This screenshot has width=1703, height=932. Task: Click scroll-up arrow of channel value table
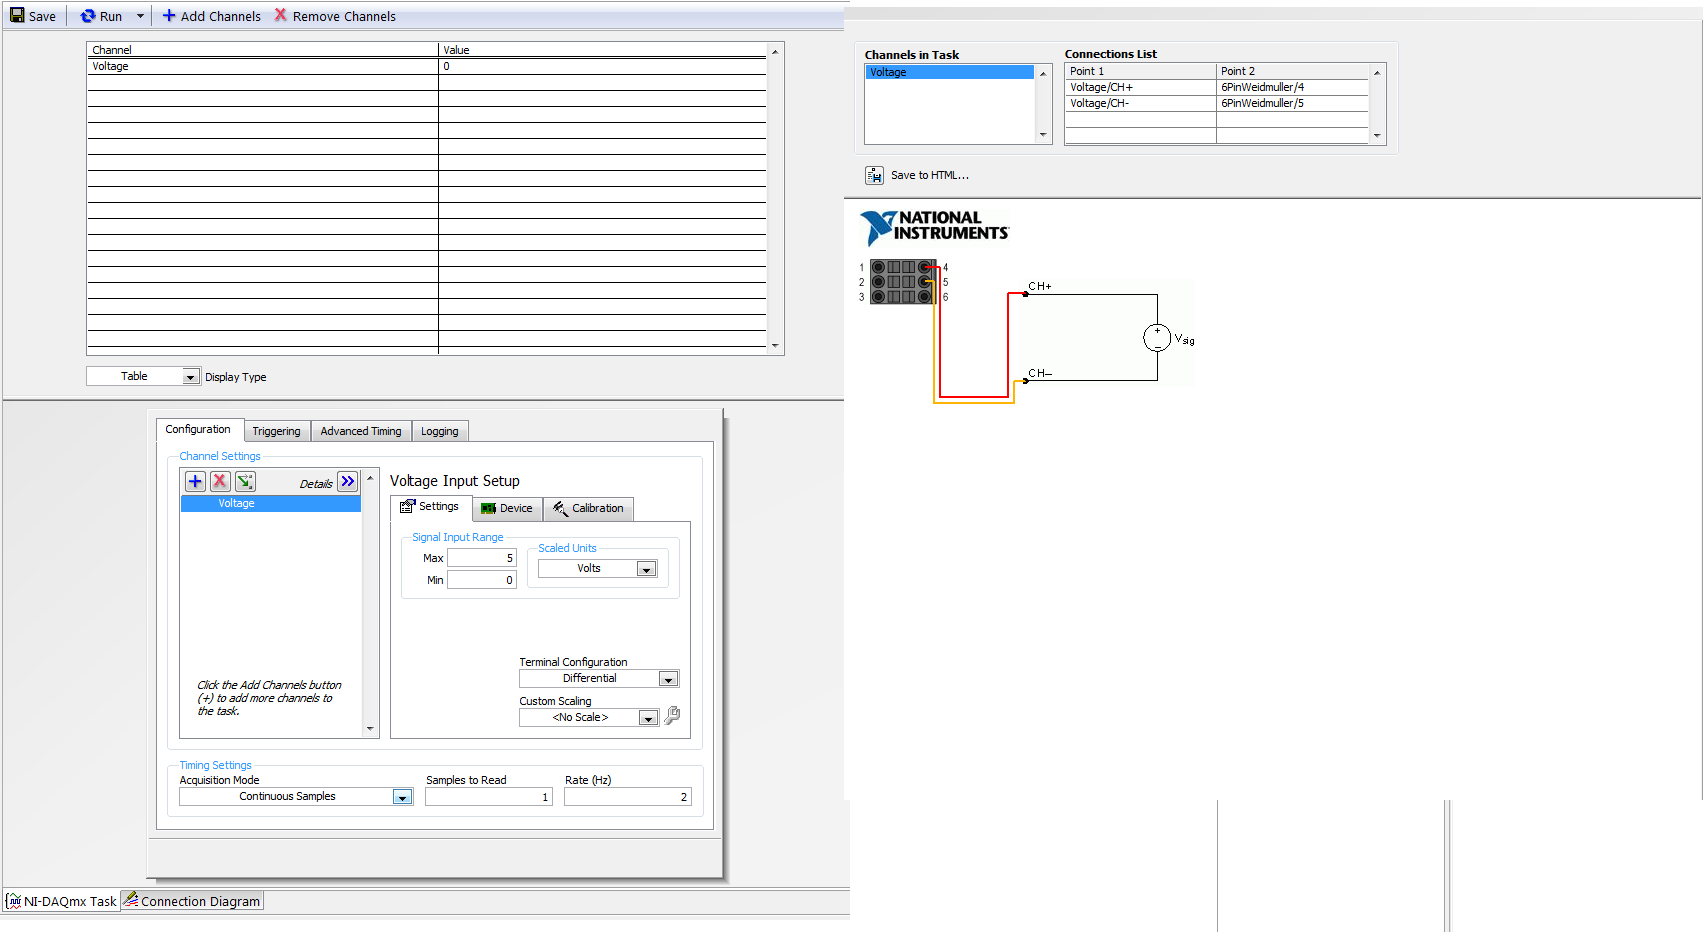click(x=775, y=50)
